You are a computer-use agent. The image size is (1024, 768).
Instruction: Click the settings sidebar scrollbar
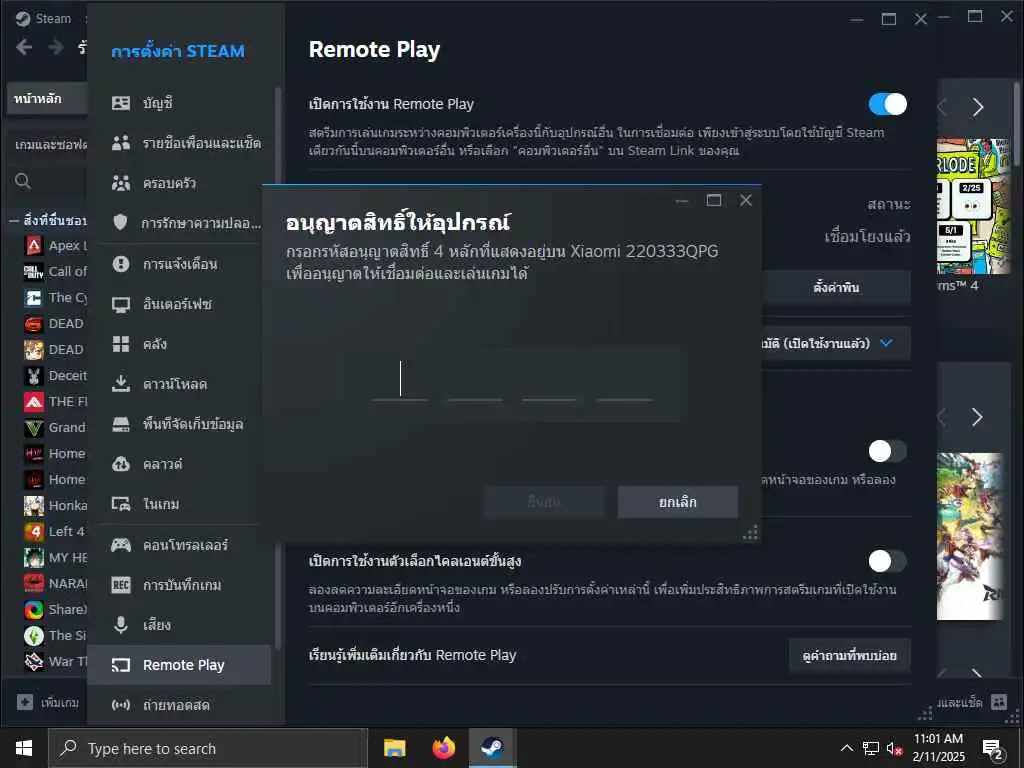278,366
